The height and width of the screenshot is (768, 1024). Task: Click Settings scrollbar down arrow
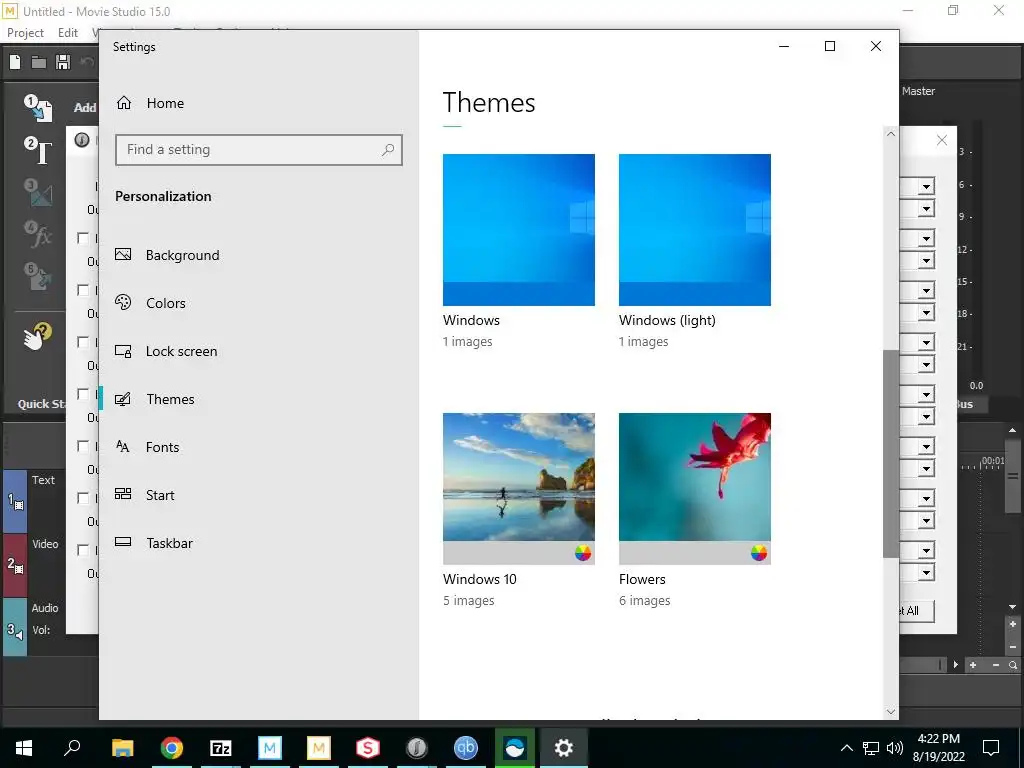(x=891, y=712)
